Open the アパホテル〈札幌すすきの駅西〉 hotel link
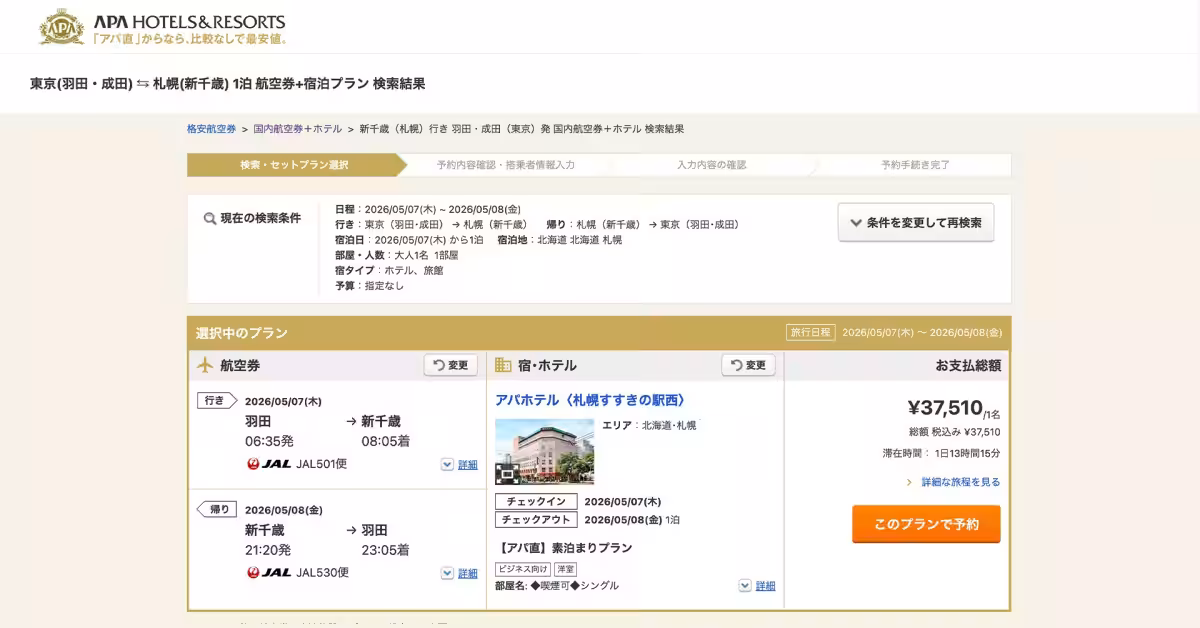The image size is (1200, 628). coord(590,400)
